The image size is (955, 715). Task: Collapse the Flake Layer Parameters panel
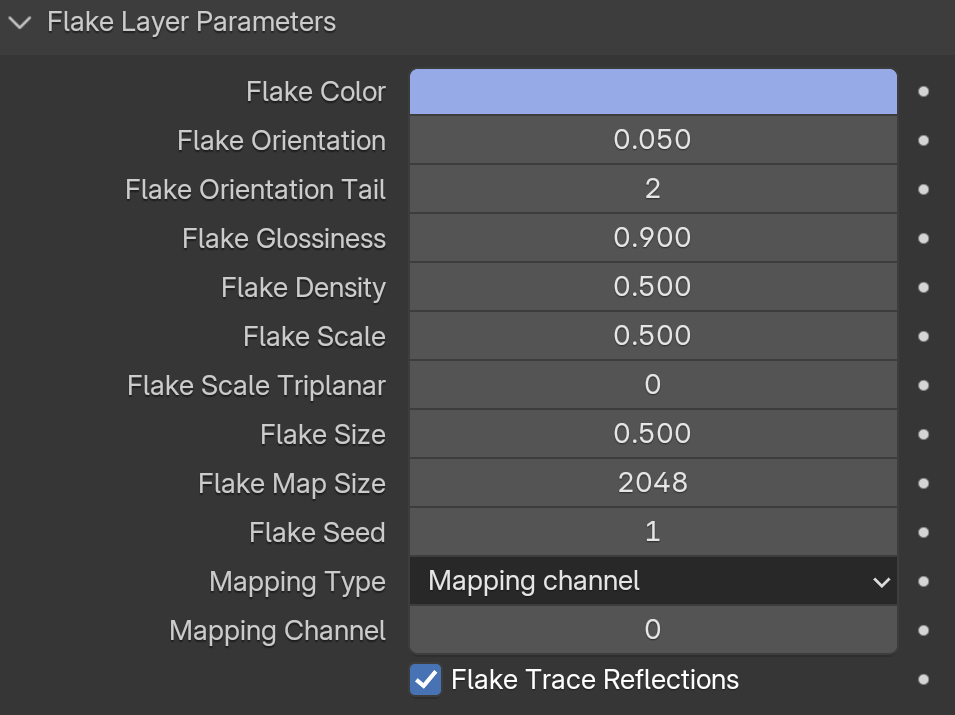click(20, 23)
